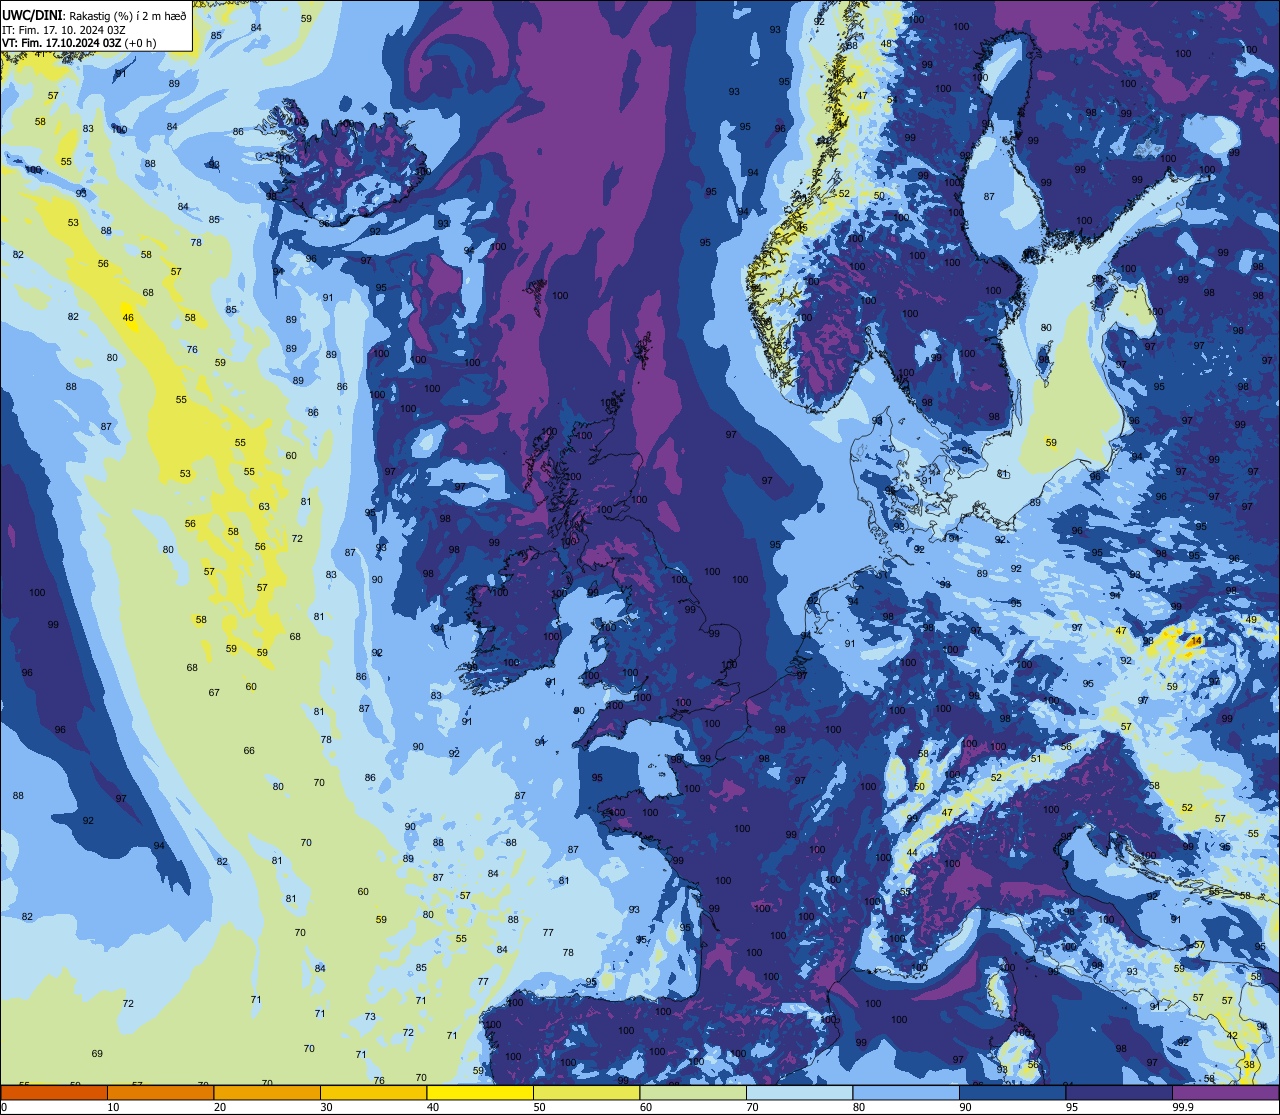Click the '70' legend scale label

pyautogui.click(x=753, y=1107)
